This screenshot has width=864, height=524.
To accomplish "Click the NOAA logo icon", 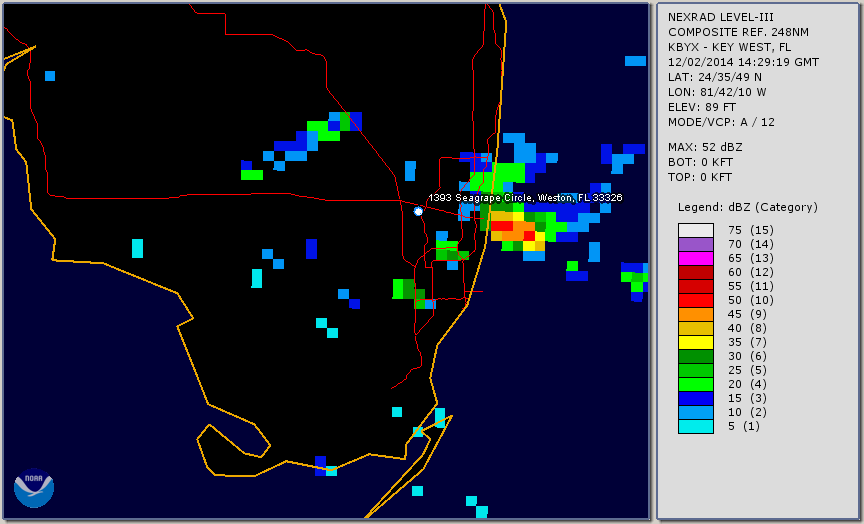I will pos(34,487).
